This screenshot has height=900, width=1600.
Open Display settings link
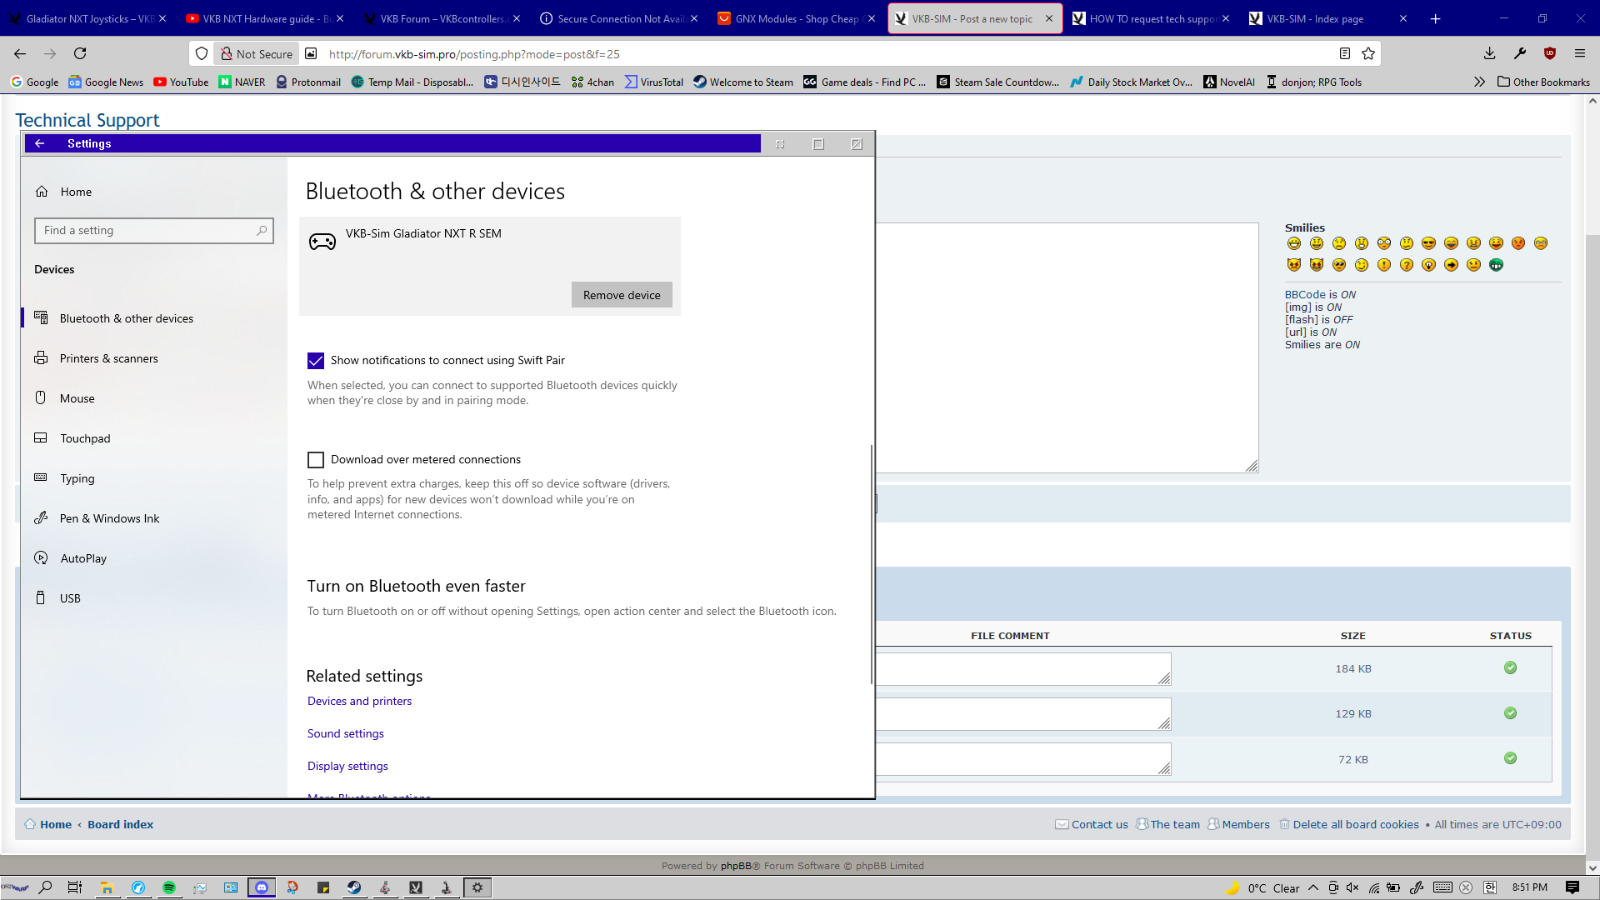tap(347, 766)
